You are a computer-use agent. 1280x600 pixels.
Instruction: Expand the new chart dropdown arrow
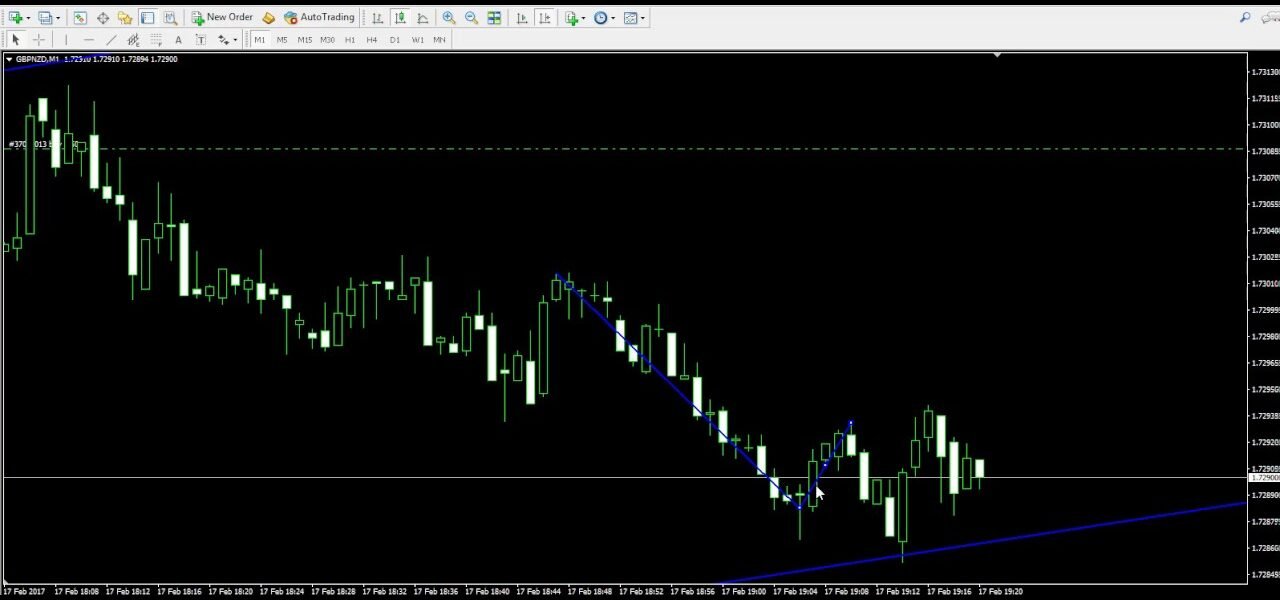pyautogui.click(x=29, y=17)
